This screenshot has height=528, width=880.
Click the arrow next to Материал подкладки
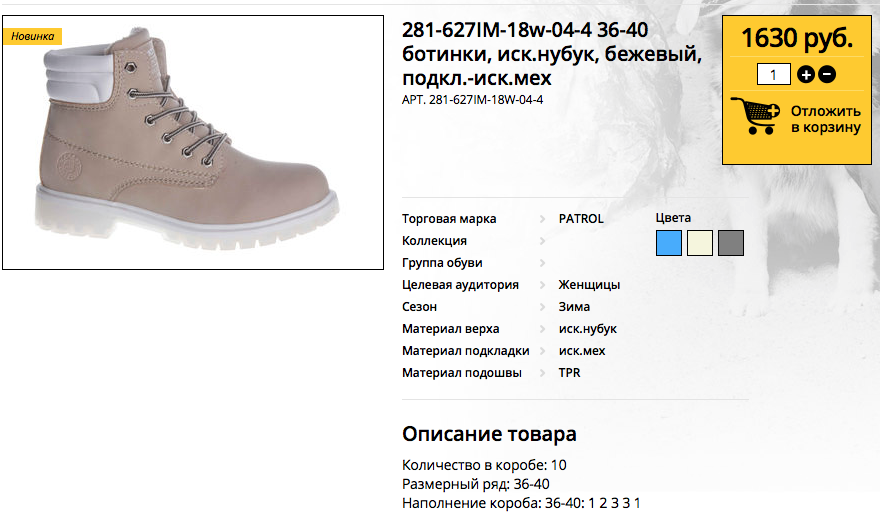[542, 351]
